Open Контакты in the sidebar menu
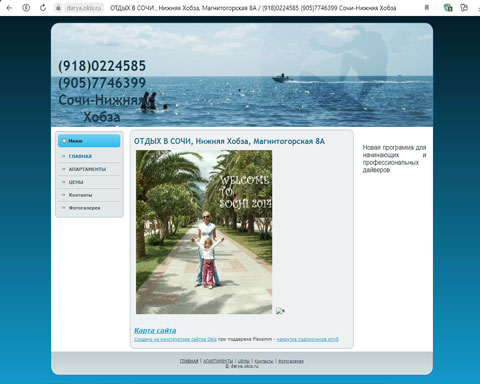 (x=80, y=195)
